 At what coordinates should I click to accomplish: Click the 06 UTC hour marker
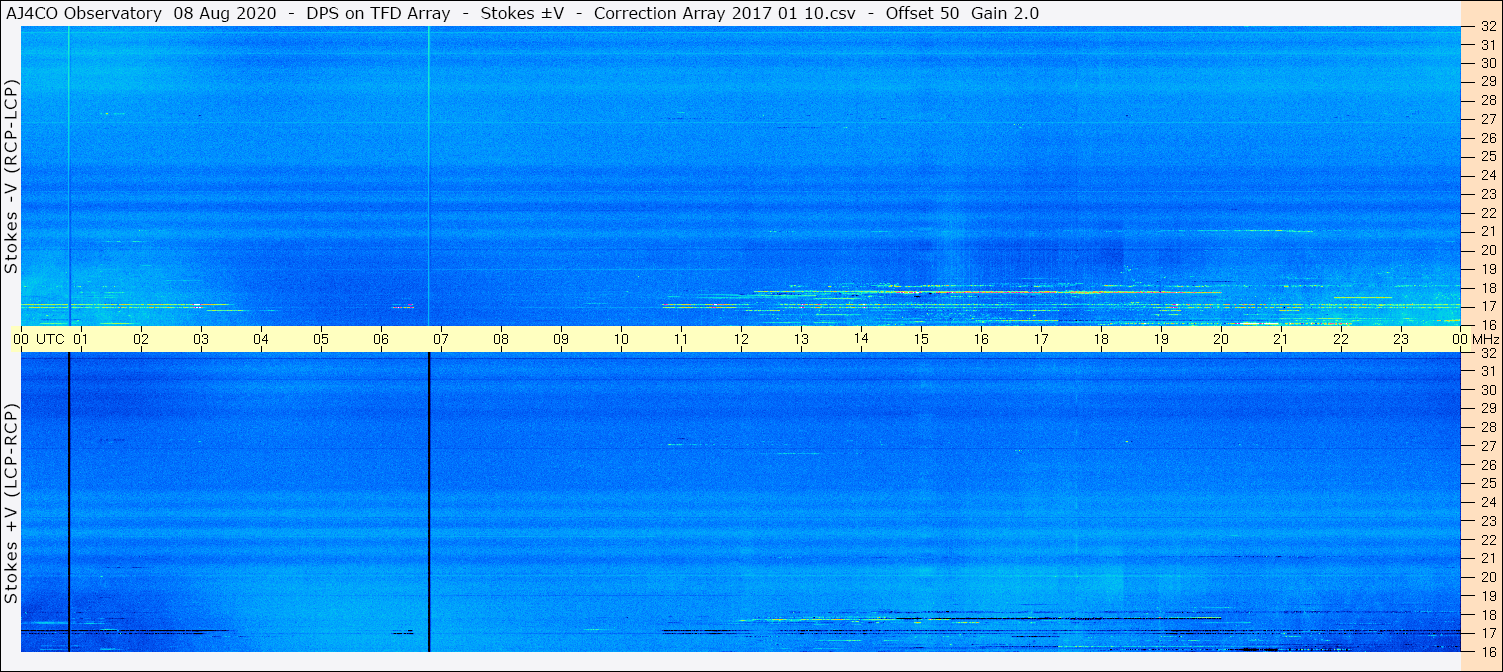tap(381, 340)
